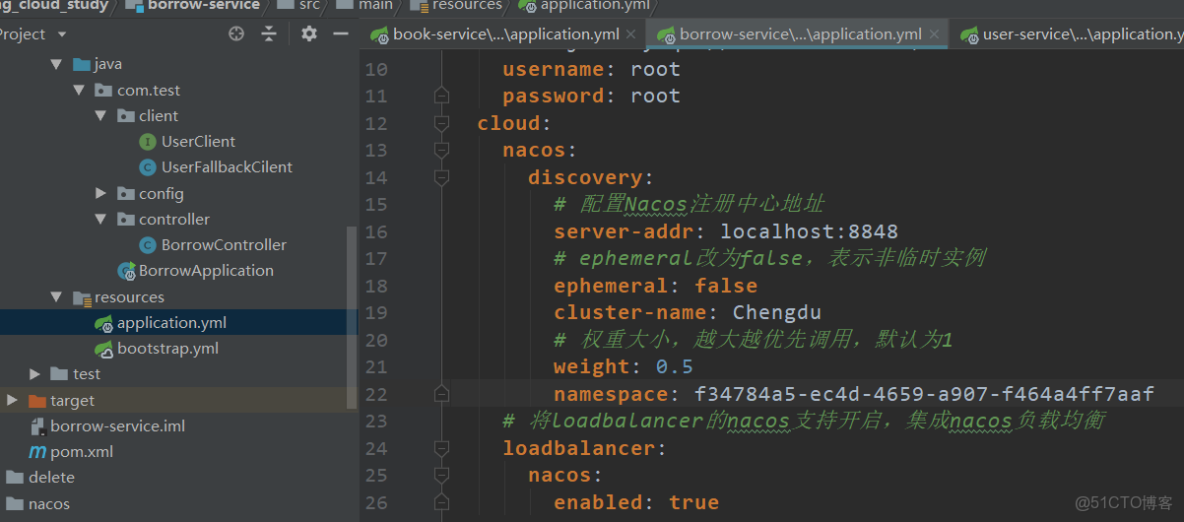
Task: Collapse the resources folder
Action: [55, 298]
